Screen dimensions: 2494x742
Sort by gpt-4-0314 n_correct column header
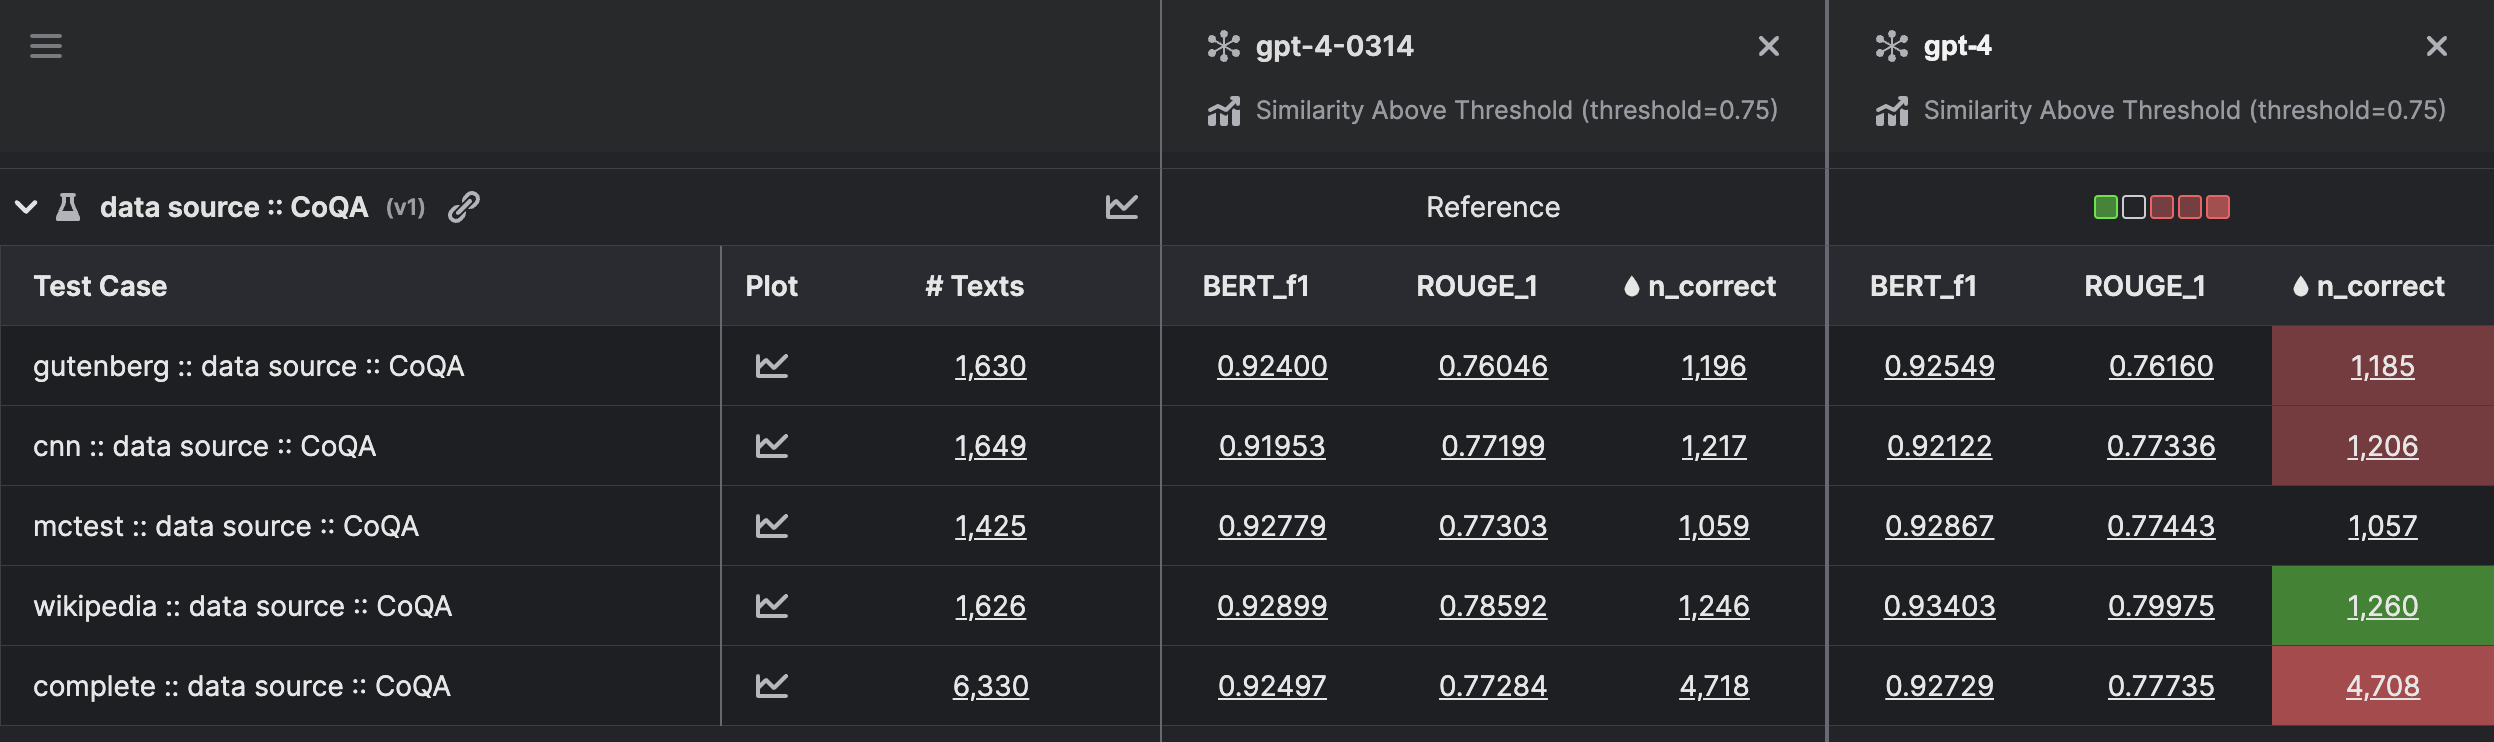(x=1711, y=286)
